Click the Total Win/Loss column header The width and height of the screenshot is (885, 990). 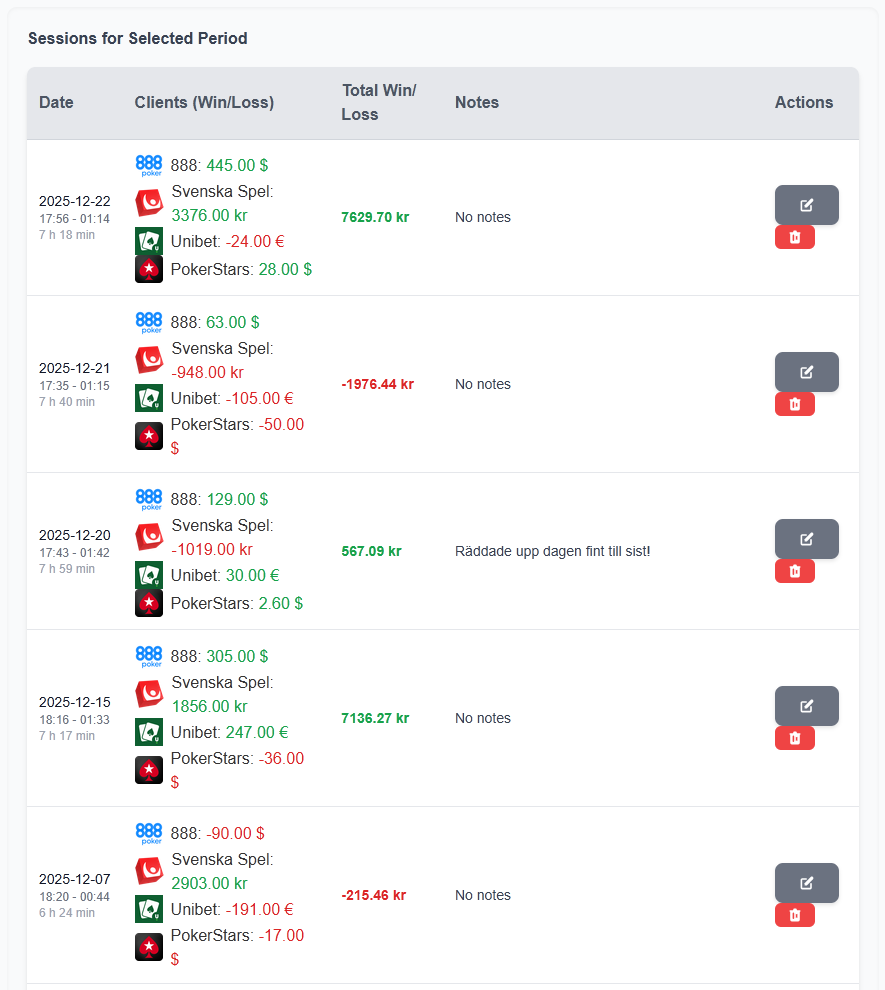tap(379, 102)
